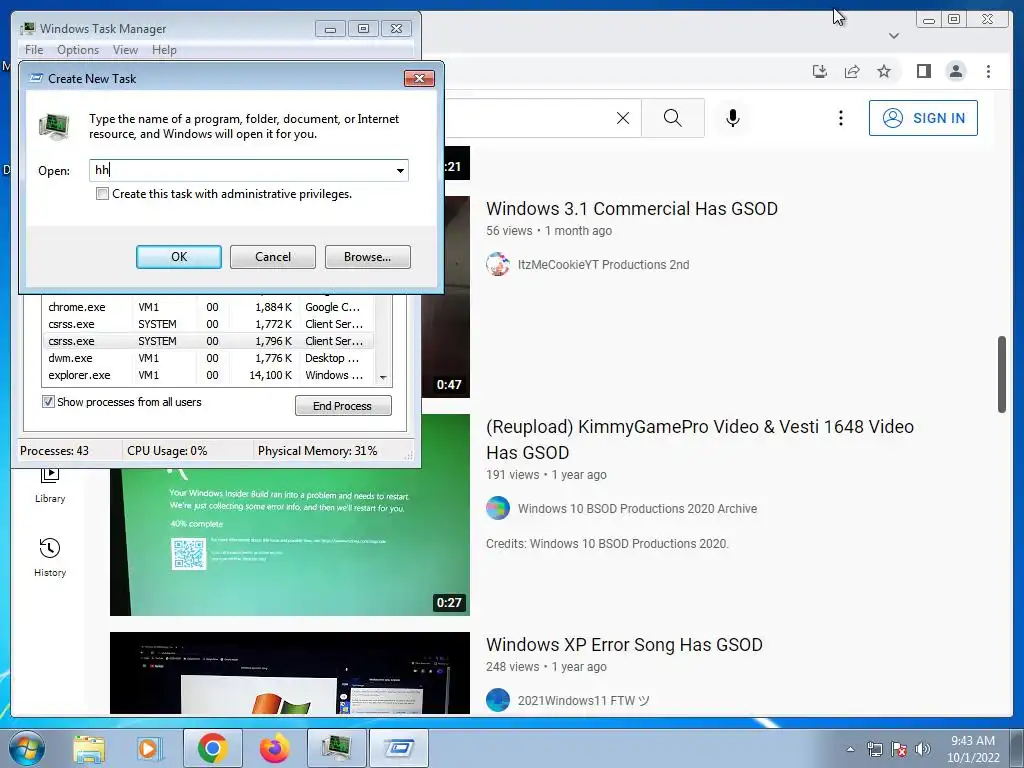The height and width of the screenshot is (768, 1024).
Task: Toggle Chrome side panel icon
Action: 923,71
